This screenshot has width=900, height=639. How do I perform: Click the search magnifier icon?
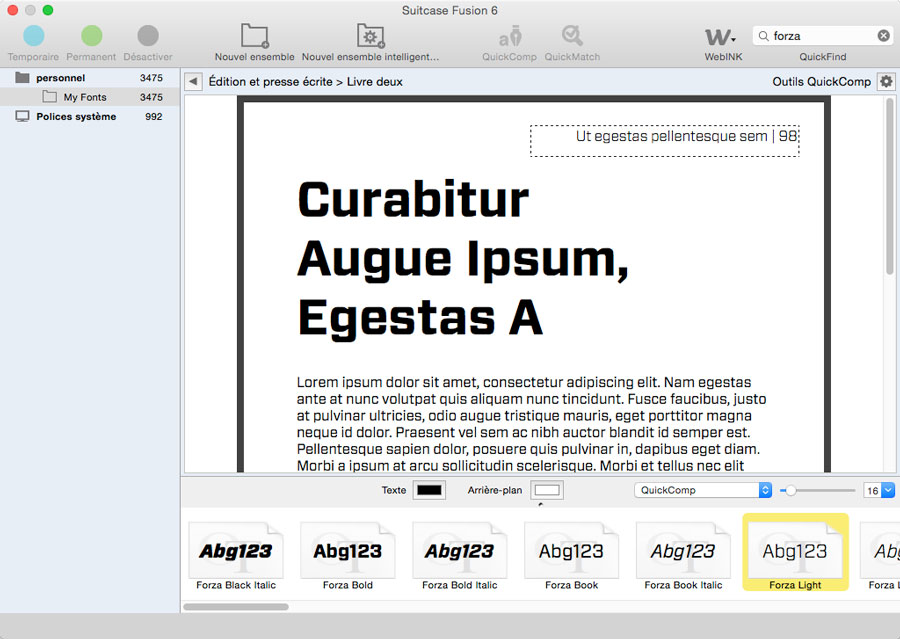tap(763, 36)
